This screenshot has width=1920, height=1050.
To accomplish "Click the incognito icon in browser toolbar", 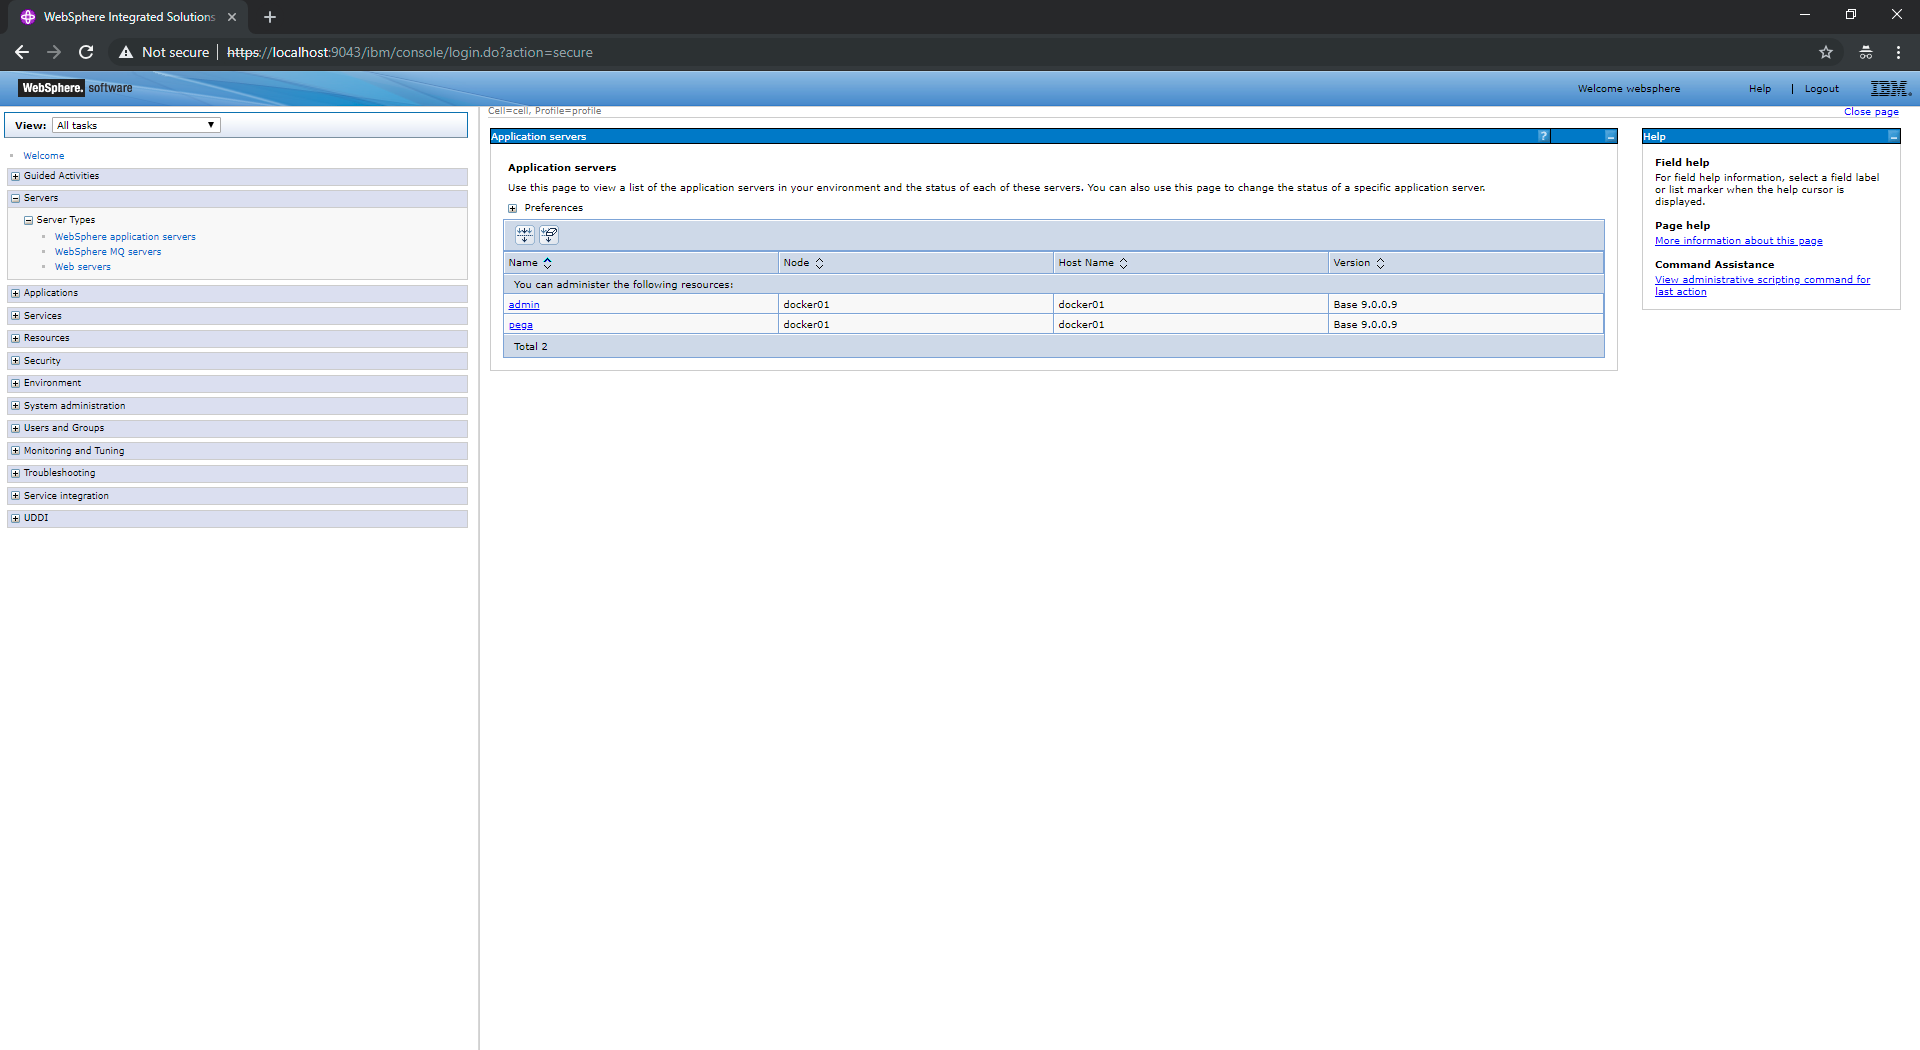I will pyautogui.click(x=1866, y=52).
